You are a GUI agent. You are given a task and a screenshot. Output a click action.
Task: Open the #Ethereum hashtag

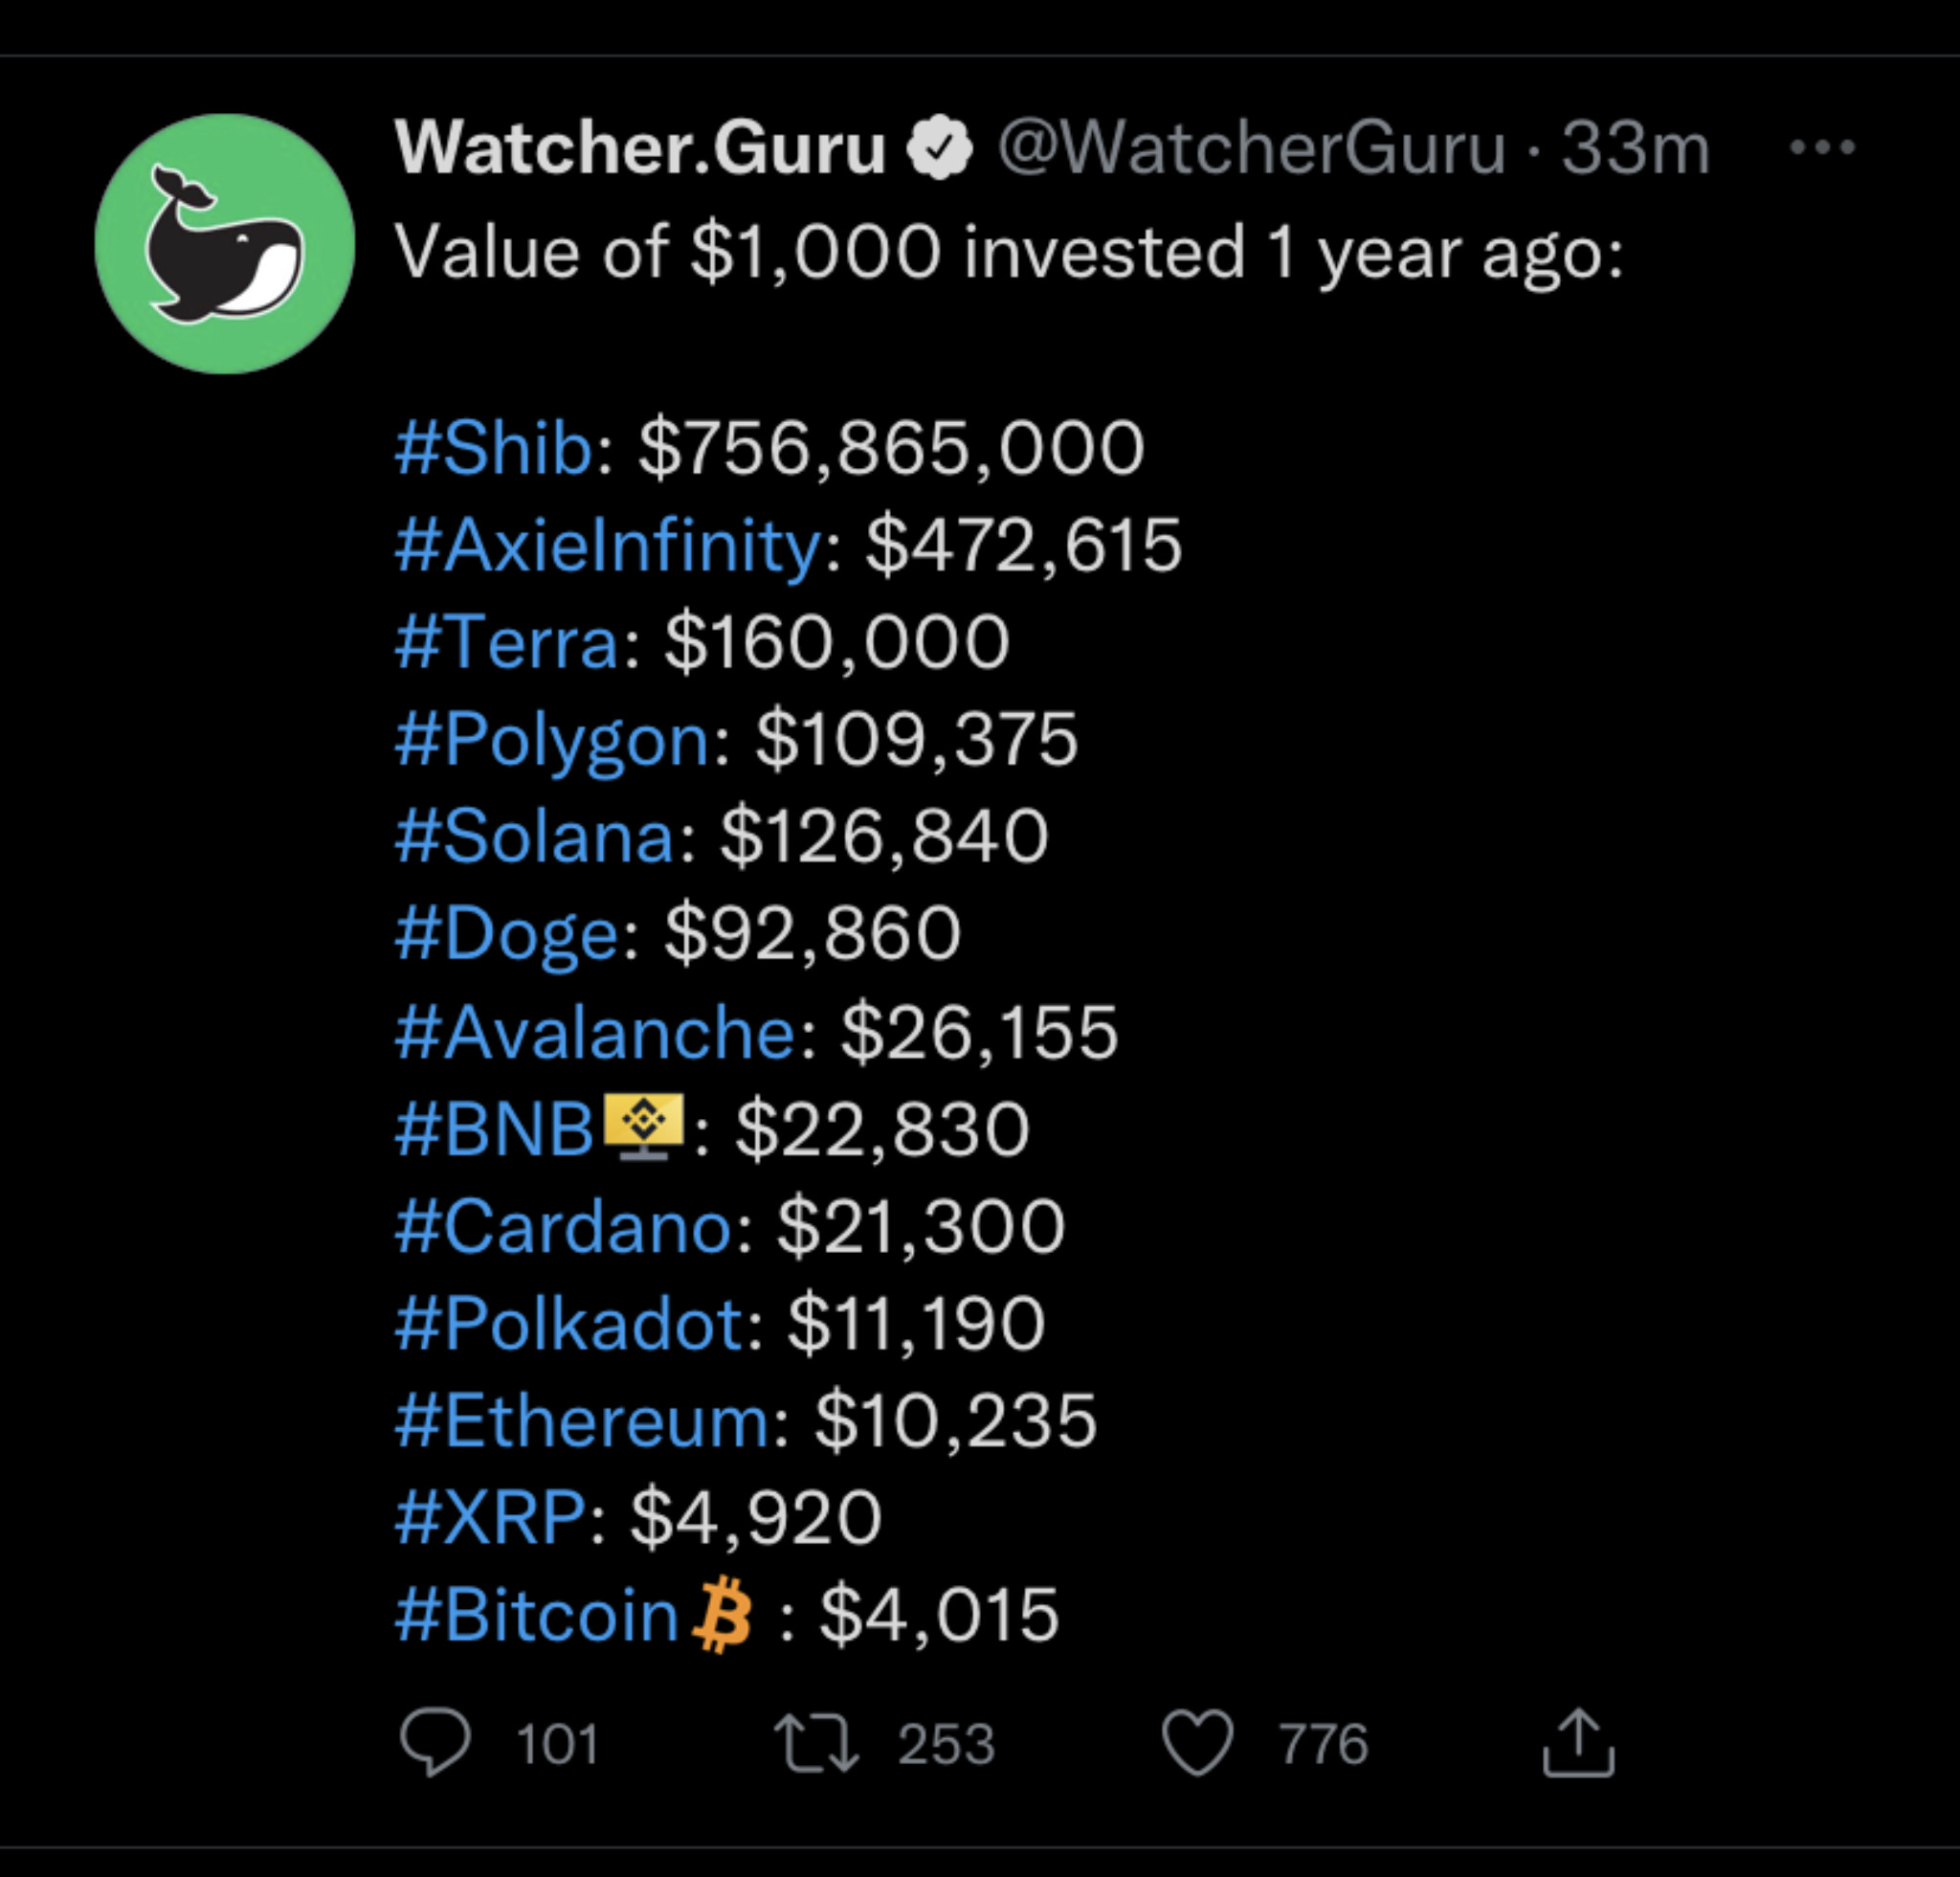[583, 1420]
